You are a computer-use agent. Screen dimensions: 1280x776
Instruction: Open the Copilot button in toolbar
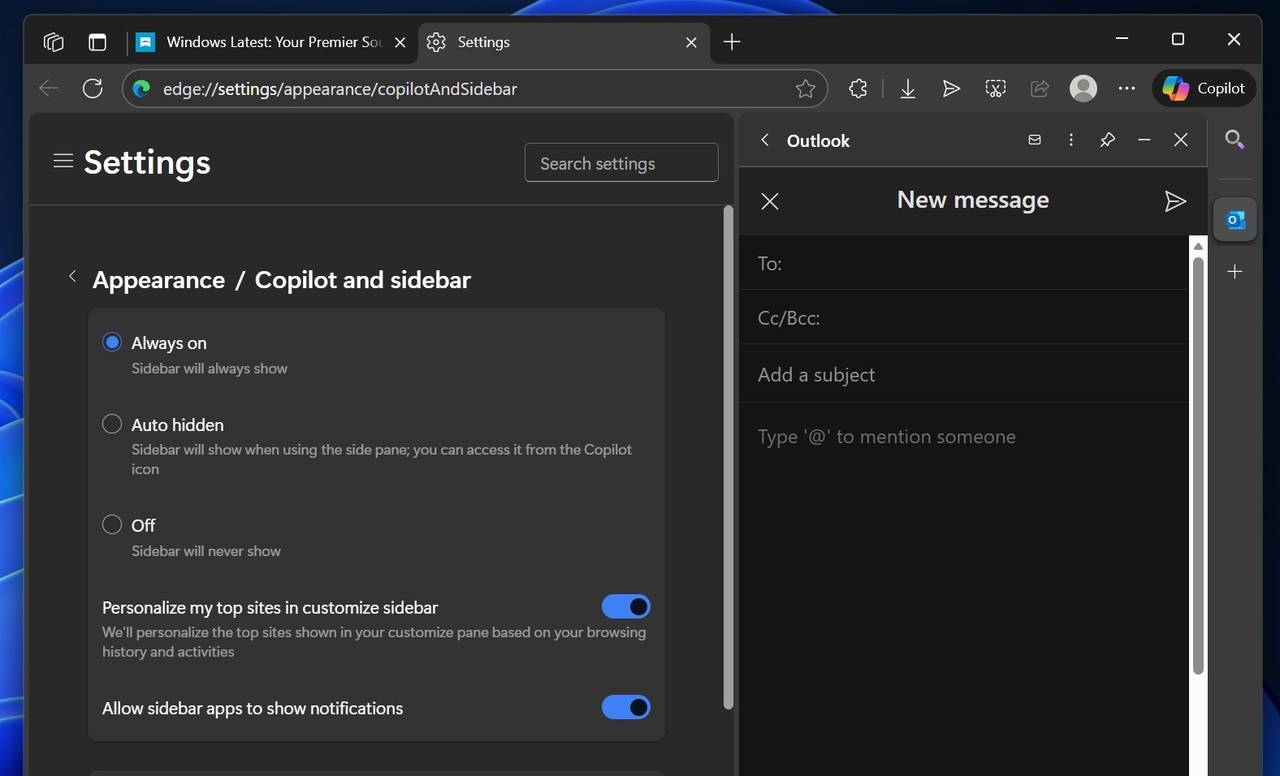pyautogui.click(x=1204, y=89)
